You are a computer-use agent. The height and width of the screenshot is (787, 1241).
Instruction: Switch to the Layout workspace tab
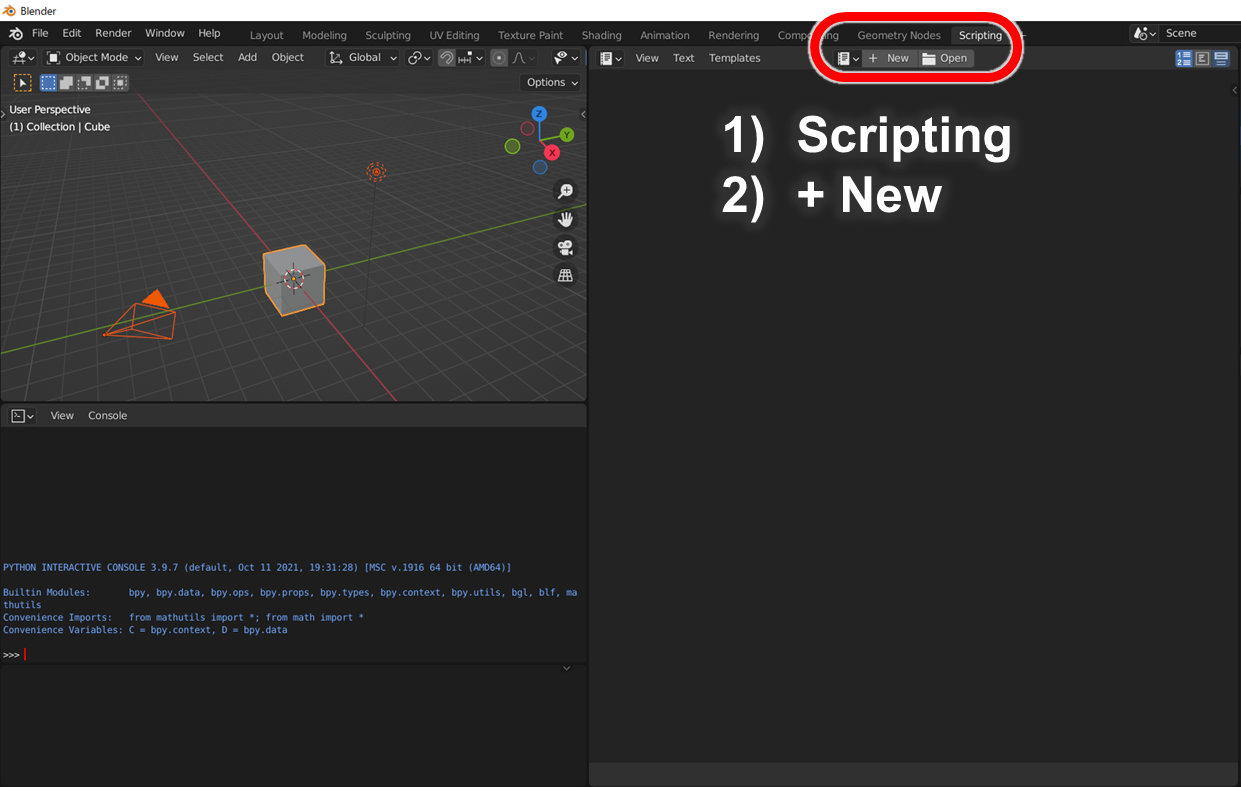click(x=266, y=34)
